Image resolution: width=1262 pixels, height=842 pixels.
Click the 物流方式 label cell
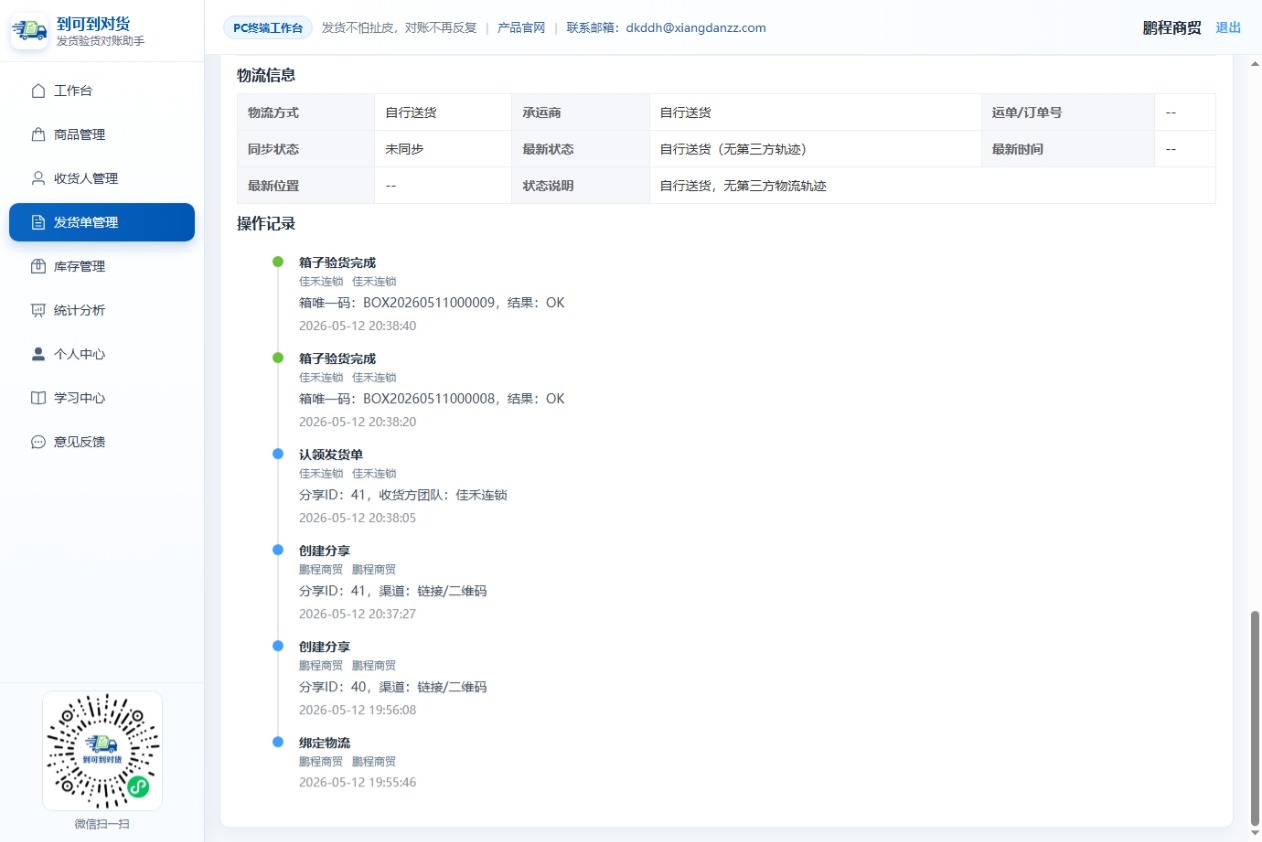(x=306, y=112)
